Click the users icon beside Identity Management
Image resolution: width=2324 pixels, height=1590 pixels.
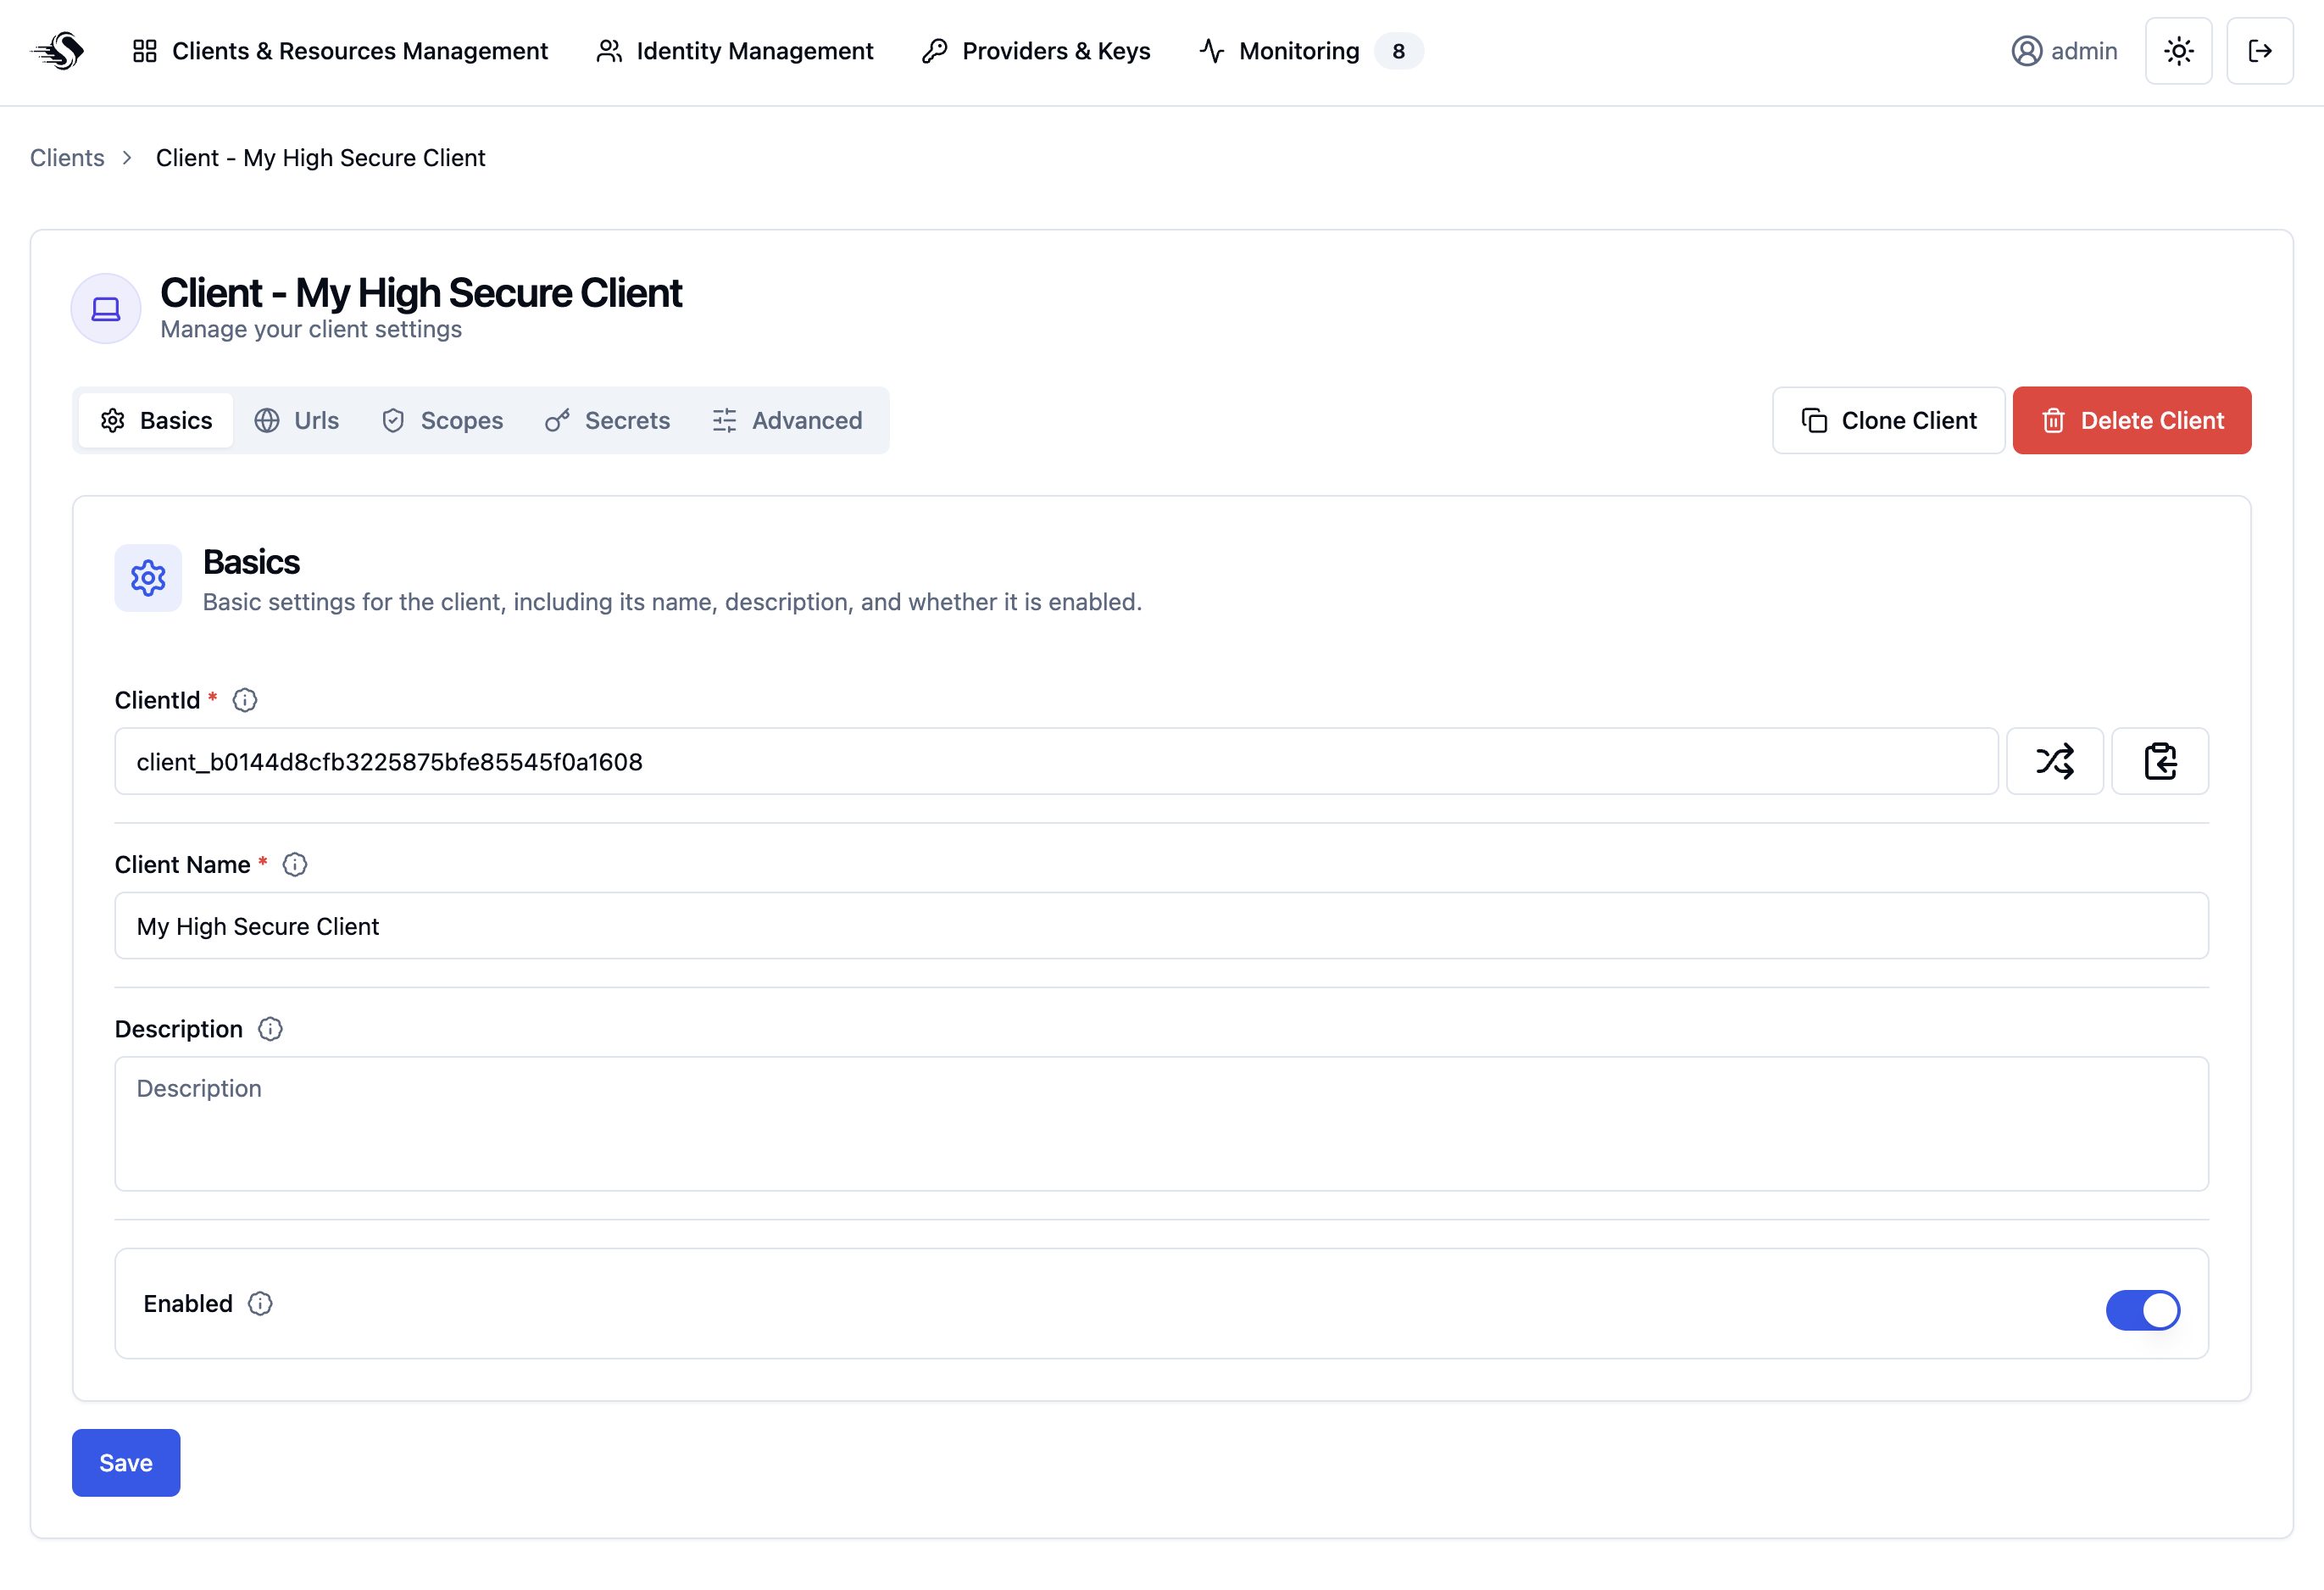tap(609, 51)
